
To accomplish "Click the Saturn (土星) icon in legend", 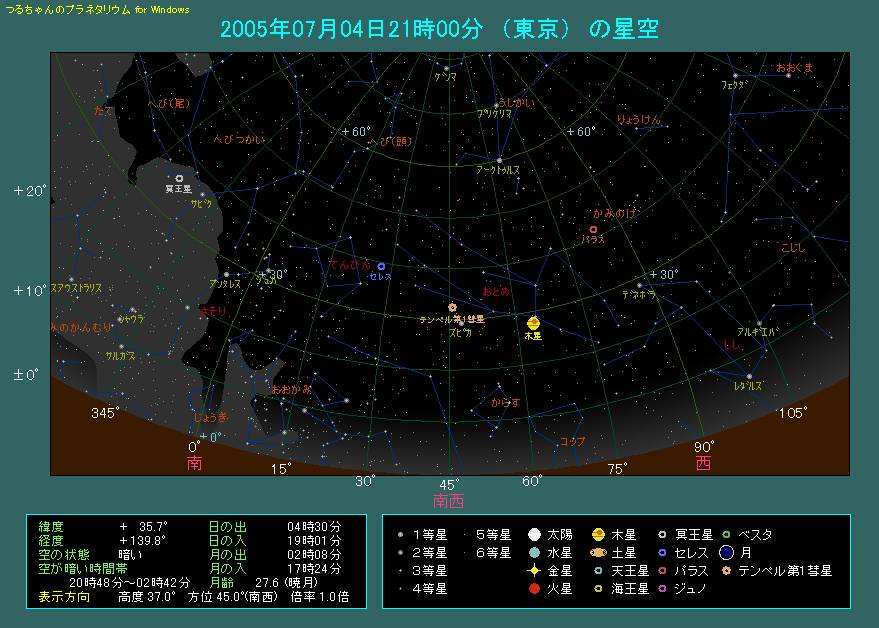I will point(597,553).
